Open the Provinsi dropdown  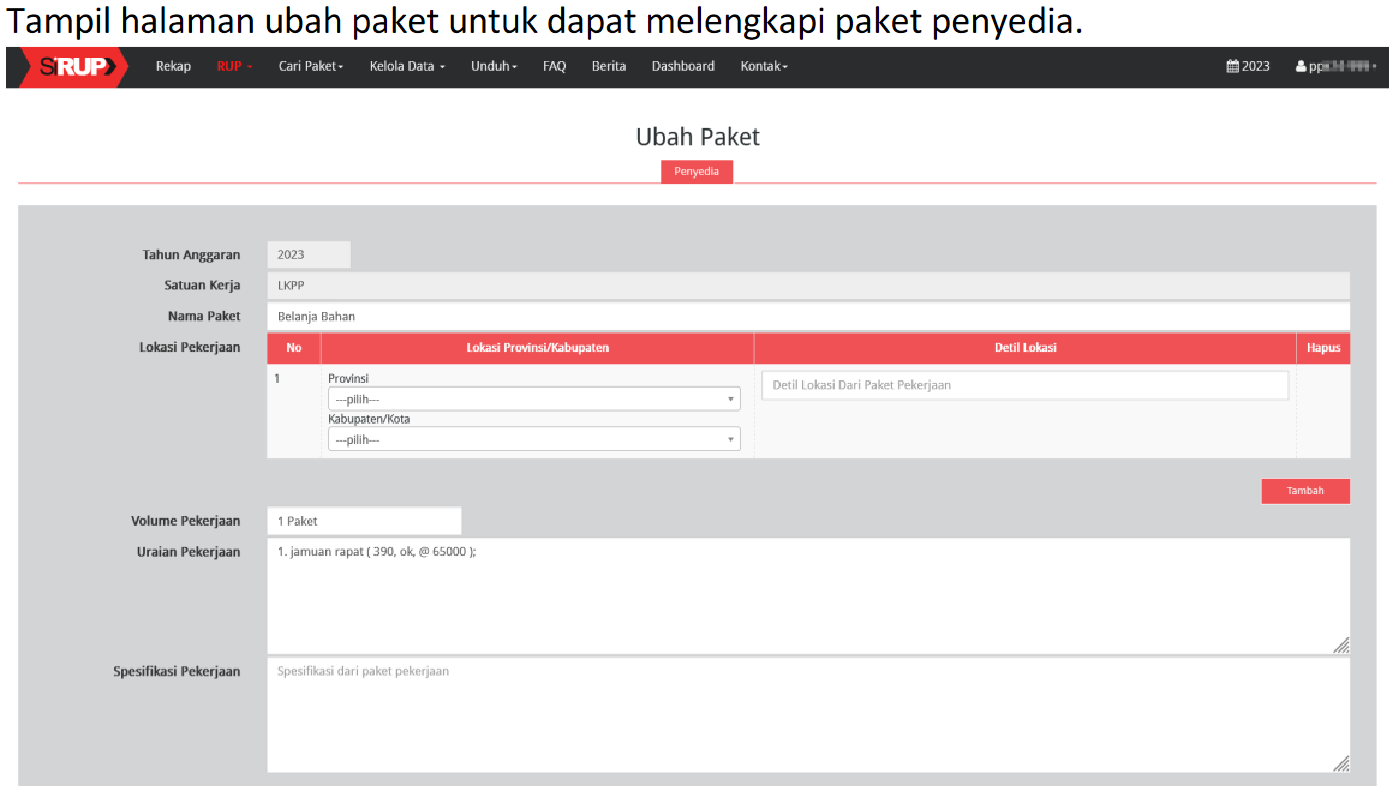[x=534, y=399]
